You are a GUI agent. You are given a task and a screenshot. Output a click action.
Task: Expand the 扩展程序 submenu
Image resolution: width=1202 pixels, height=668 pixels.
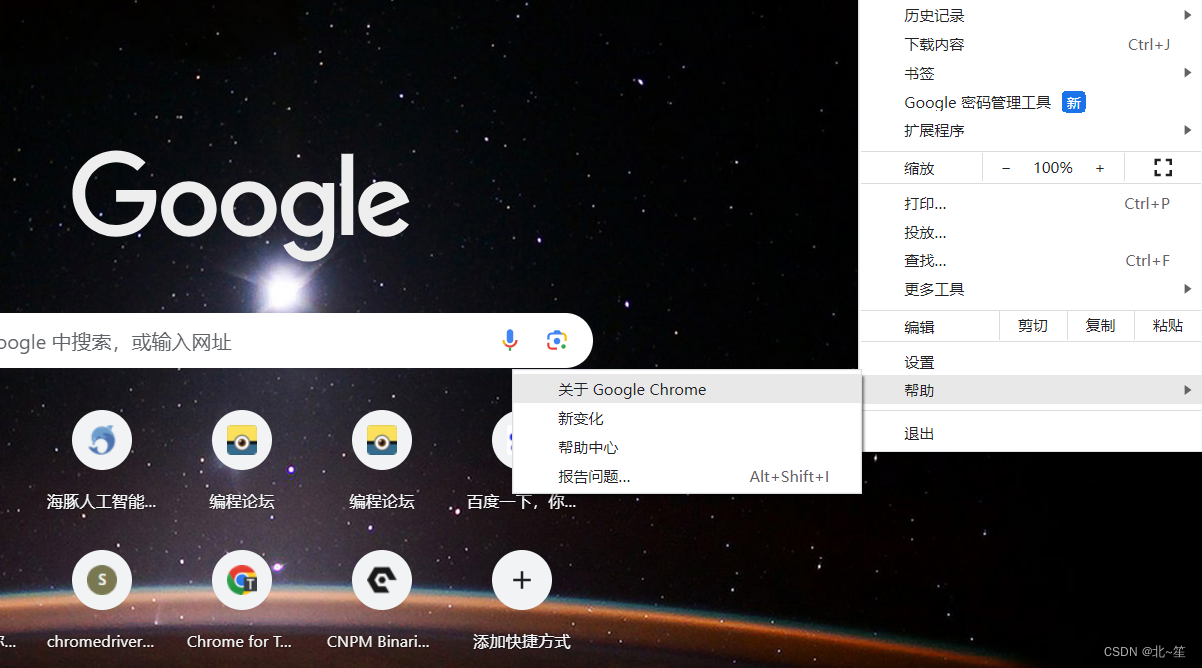point(1031,130)
